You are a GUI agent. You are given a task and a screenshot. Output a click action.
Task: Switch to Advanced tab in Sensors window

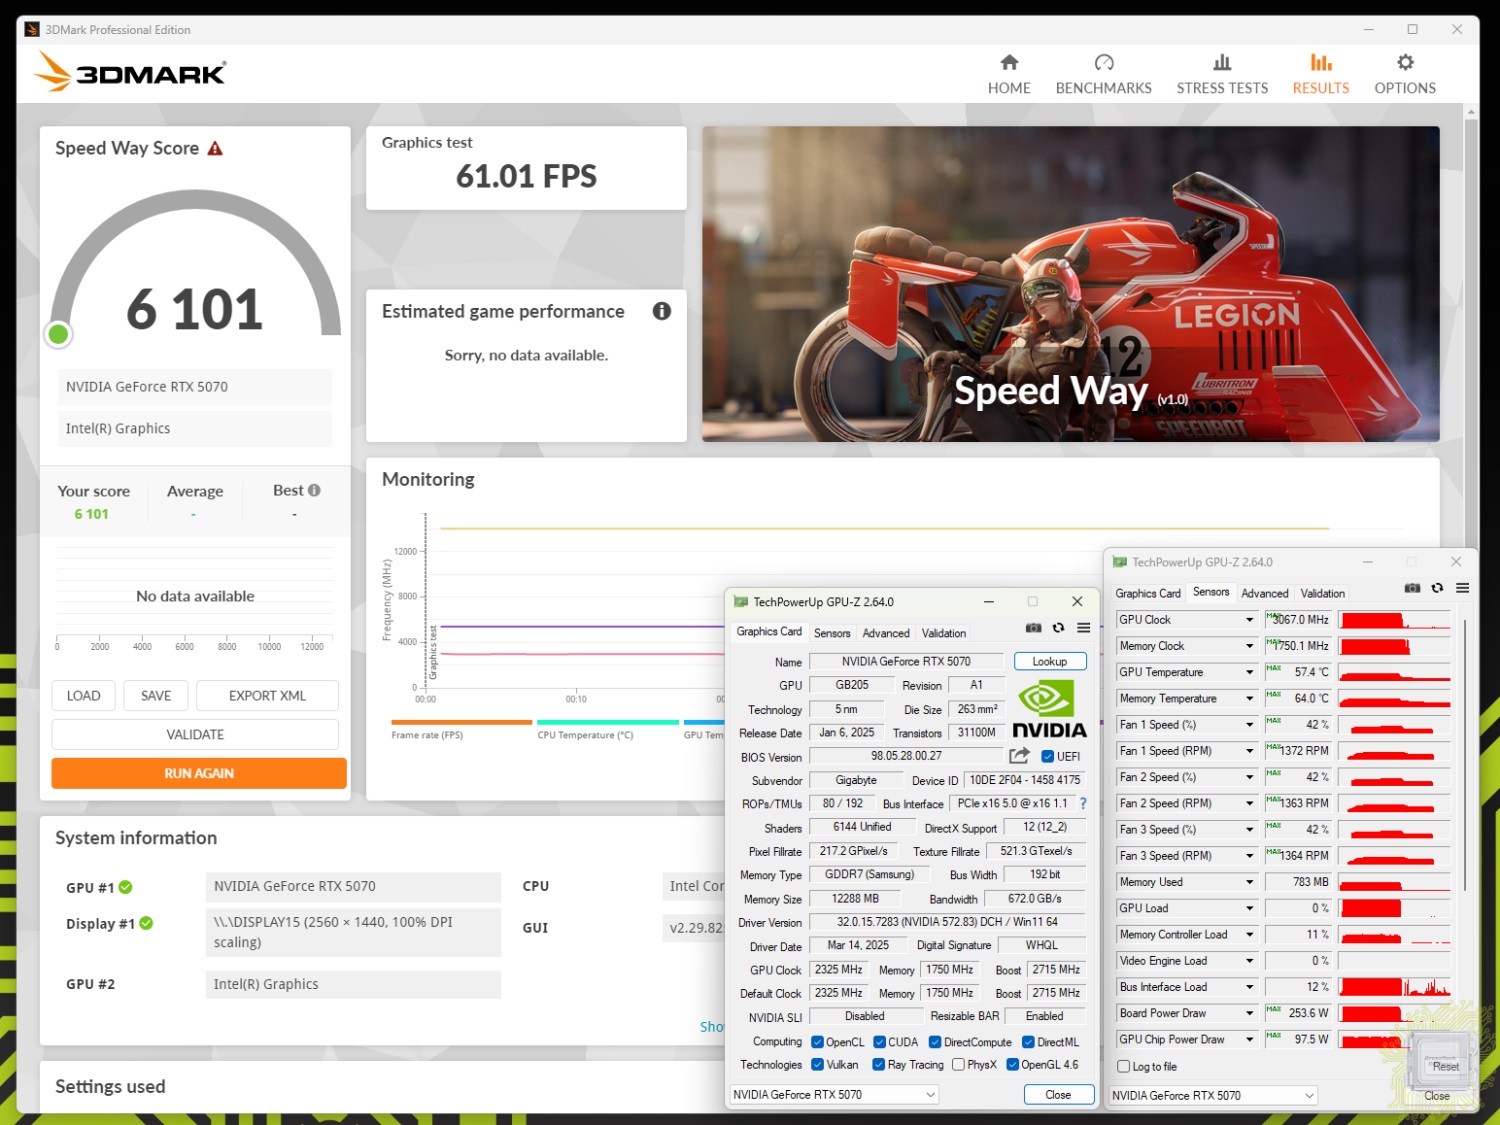[x=1265, y=593]
